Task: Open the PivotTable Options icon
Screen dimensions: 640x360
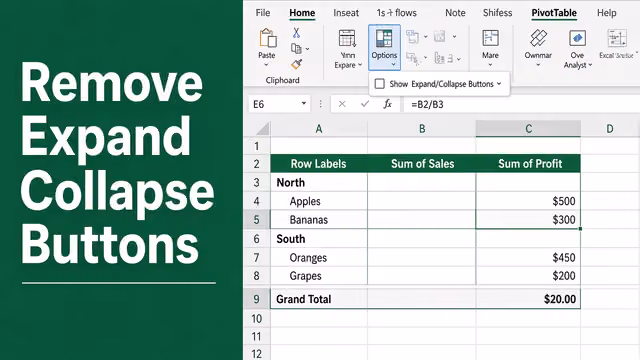Action: (384, 39)
